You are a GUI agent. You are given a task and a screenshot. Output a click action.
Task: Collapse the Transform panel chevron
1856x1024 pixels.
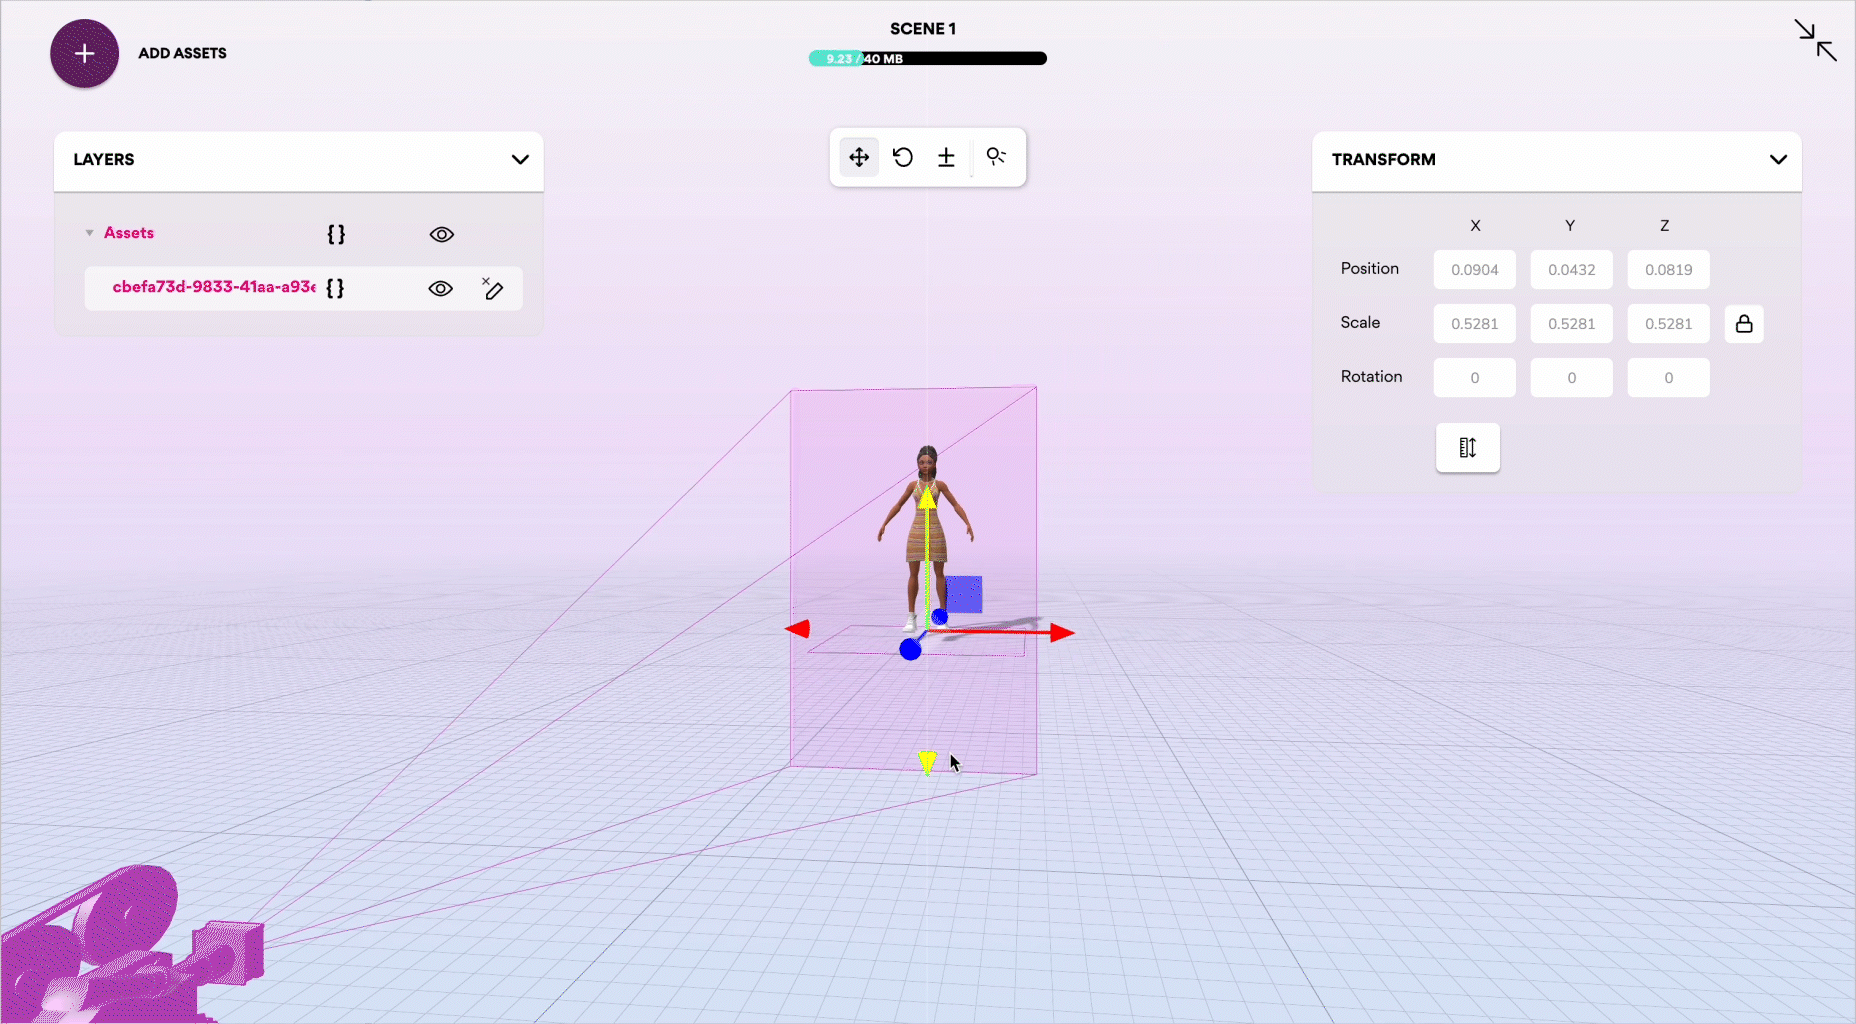1778,160
